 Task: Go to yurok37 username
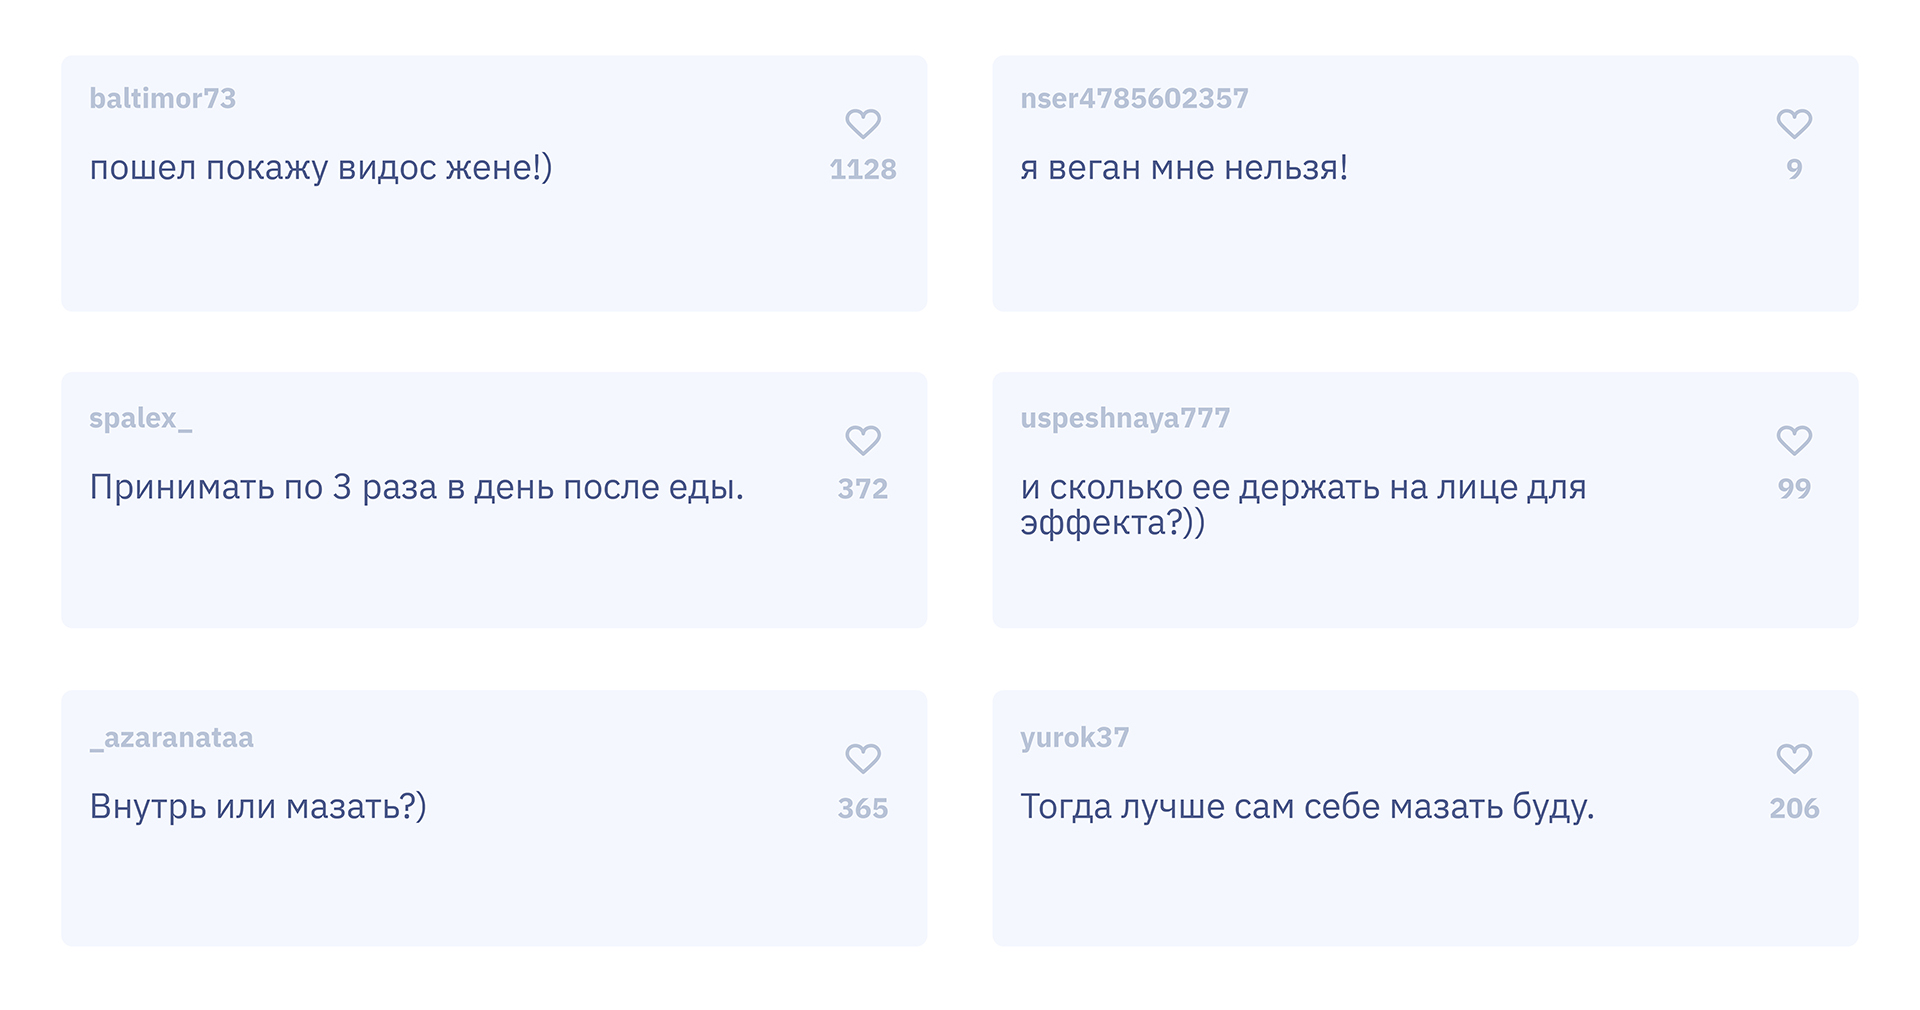[1074, 738]
